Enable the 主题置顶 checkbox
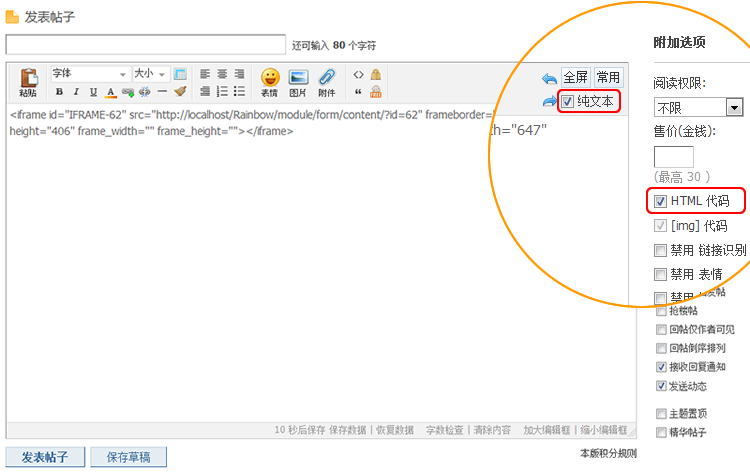Image resolution: width=750 pixels, height=472 pixels. (660, 413)
